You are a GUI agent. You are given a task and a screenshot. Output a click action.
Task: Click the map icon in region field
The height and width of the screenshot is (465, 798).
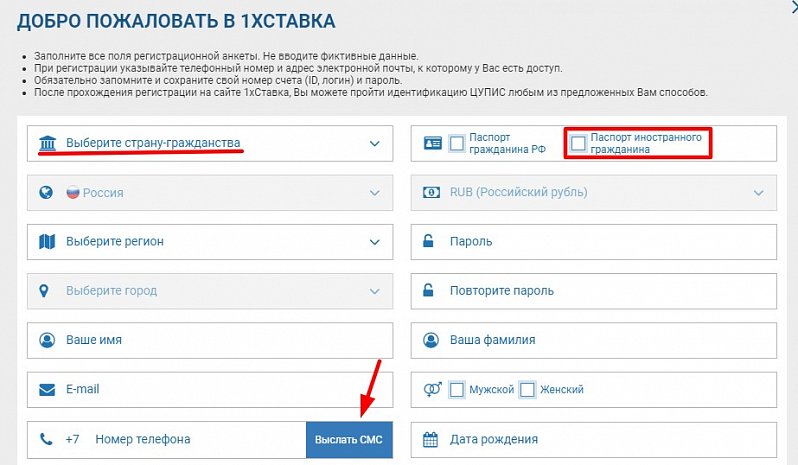click(x=46, y=241)
